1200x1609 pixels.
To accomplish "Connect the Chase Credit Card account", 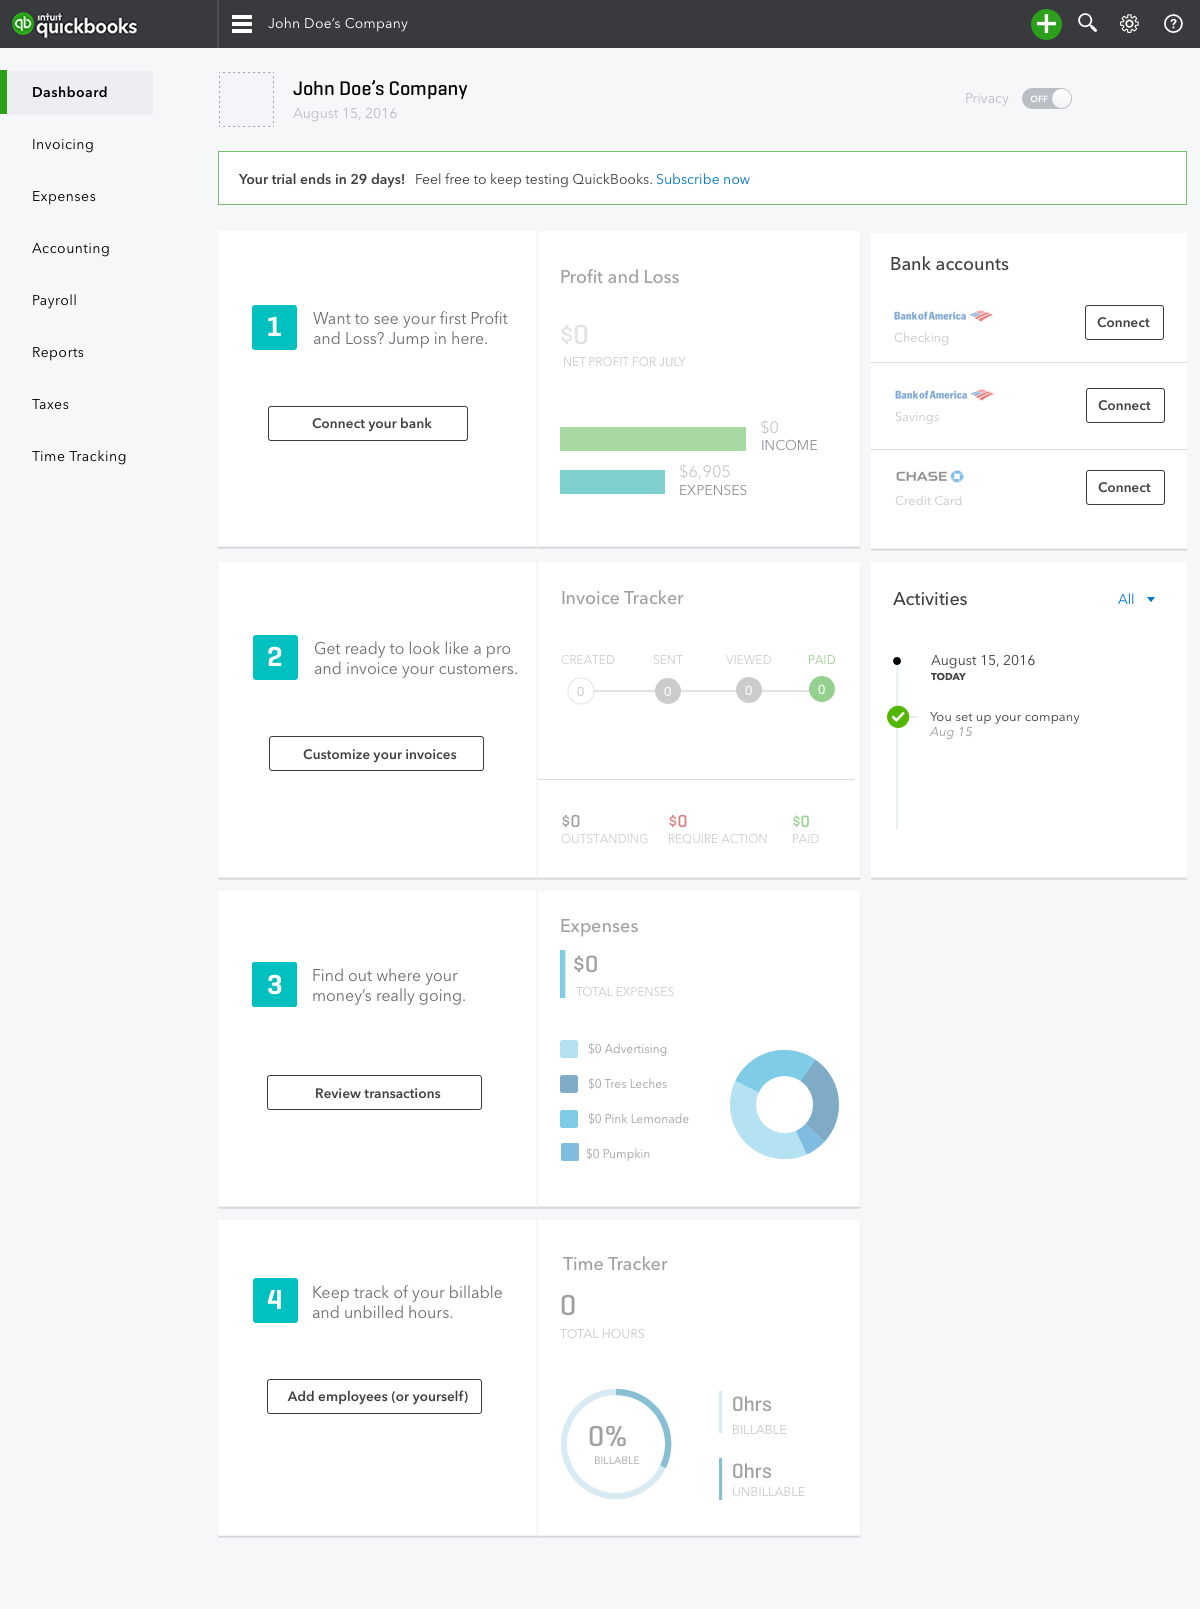I will pyautogui.click(x=1125, y=488).
